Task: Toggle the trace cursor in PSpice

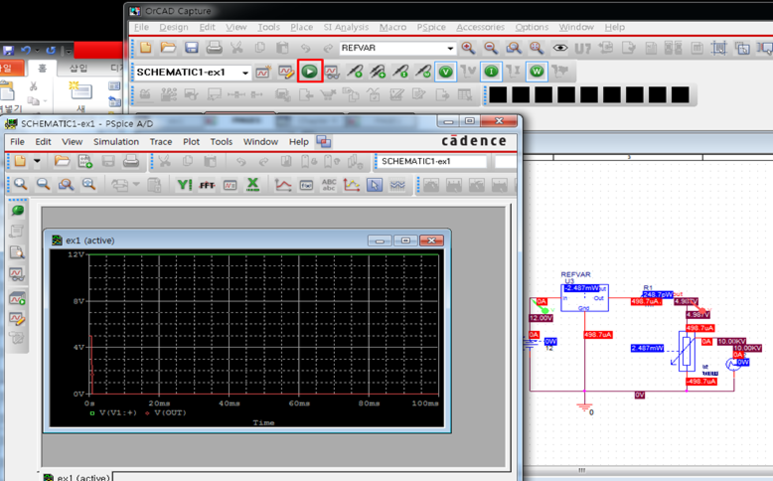Action: [375, 185]
